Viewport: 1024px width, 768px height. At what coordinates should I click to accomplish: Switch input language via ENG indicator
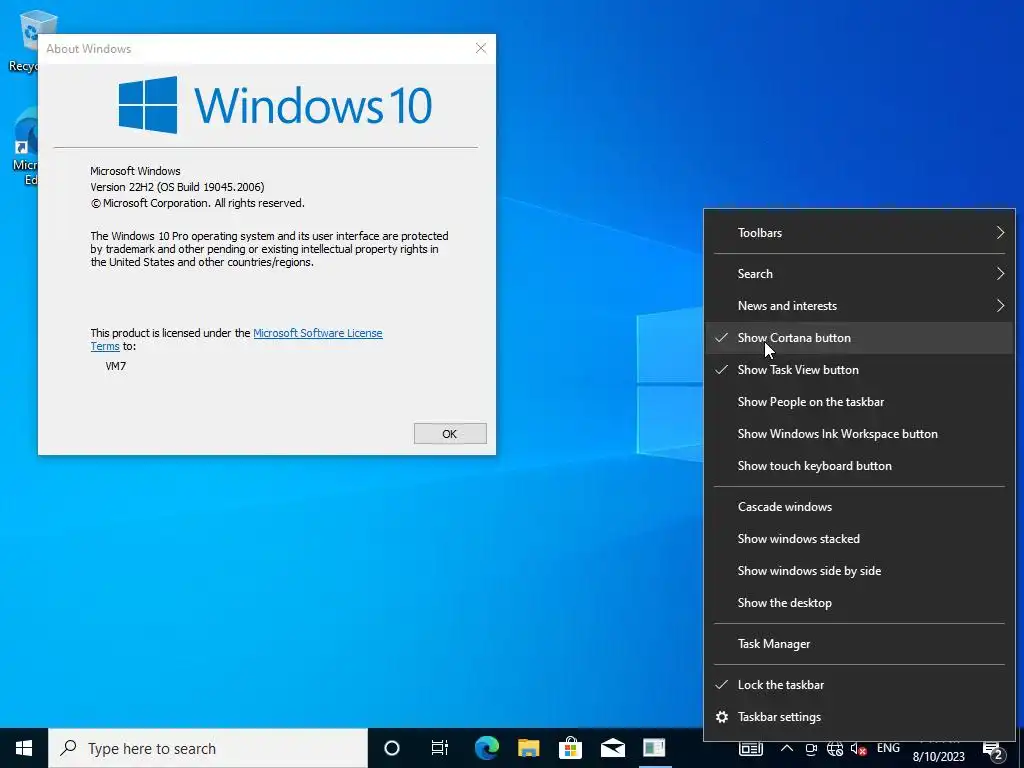tap(888, 748)
